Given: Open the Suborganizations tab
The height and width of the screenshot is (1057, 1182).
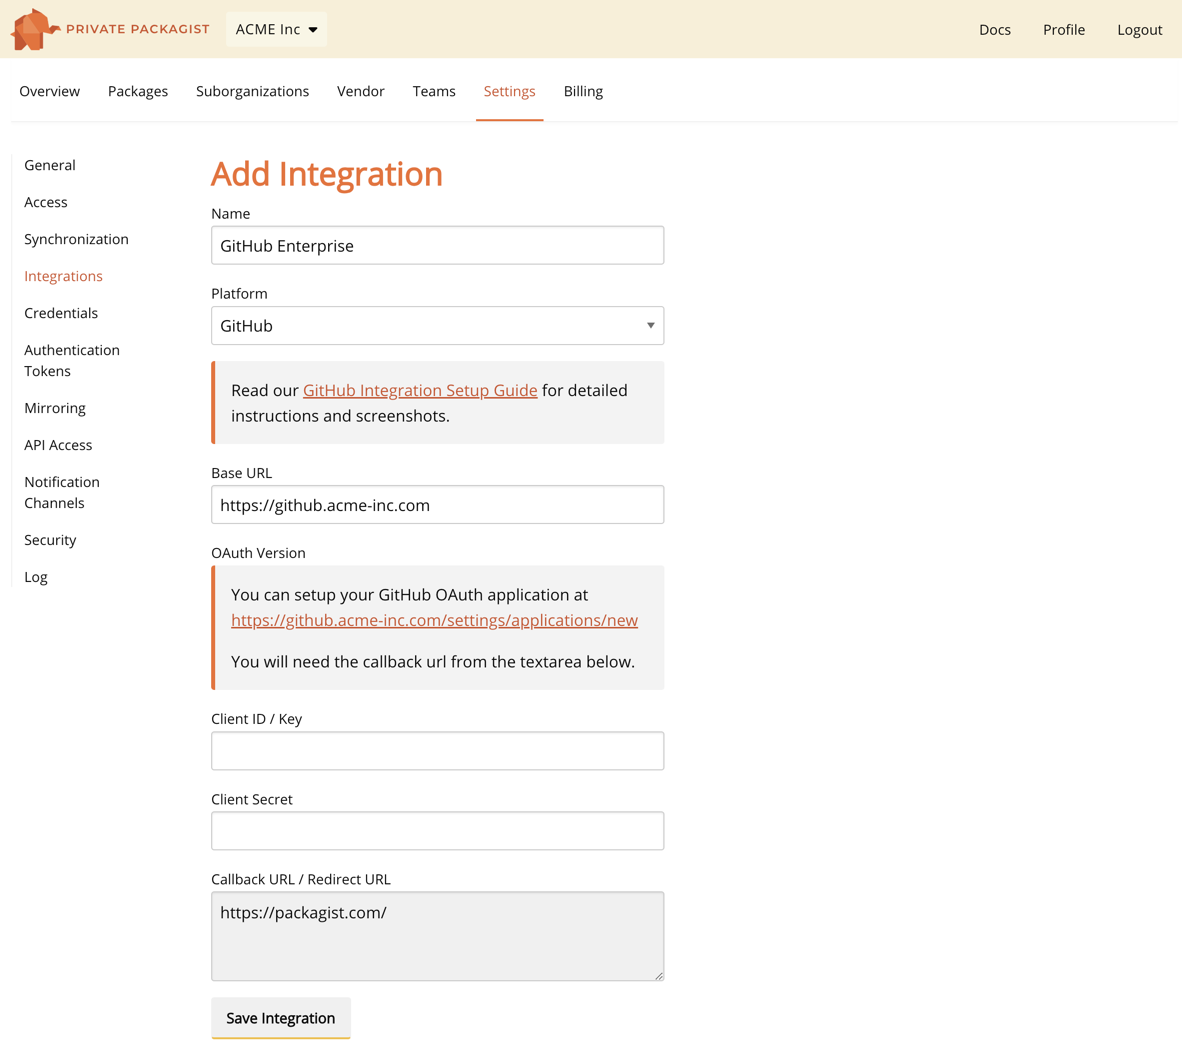Looking at the screenshot, I should (252, 91).
